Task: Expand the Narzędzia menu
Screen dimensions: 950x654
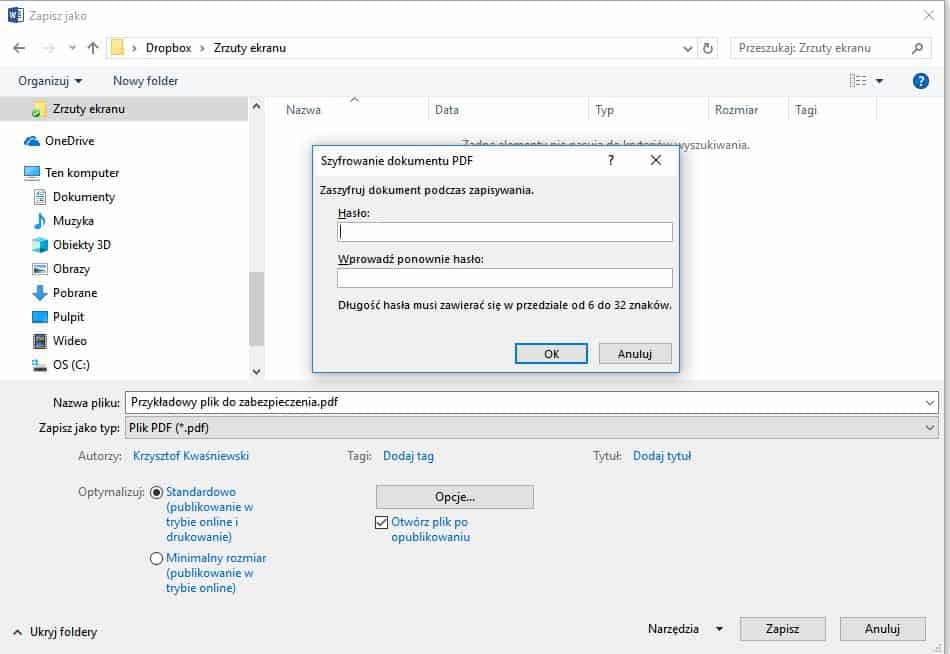Action: coord(686,629)
